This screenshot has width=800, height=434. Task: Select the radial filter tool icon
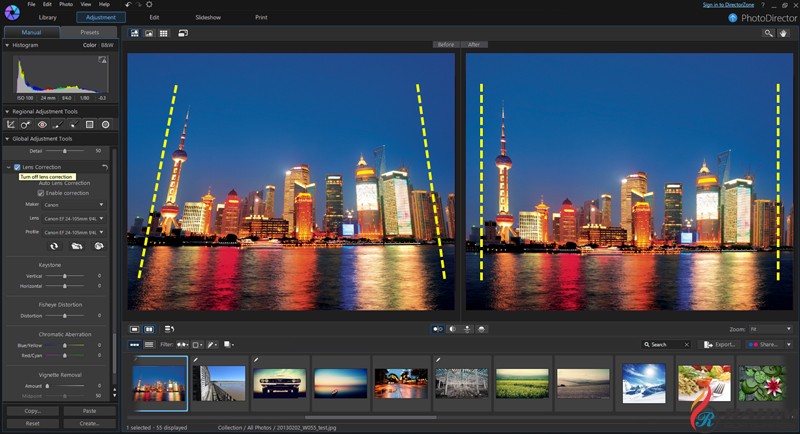click(x=105, y=124)
